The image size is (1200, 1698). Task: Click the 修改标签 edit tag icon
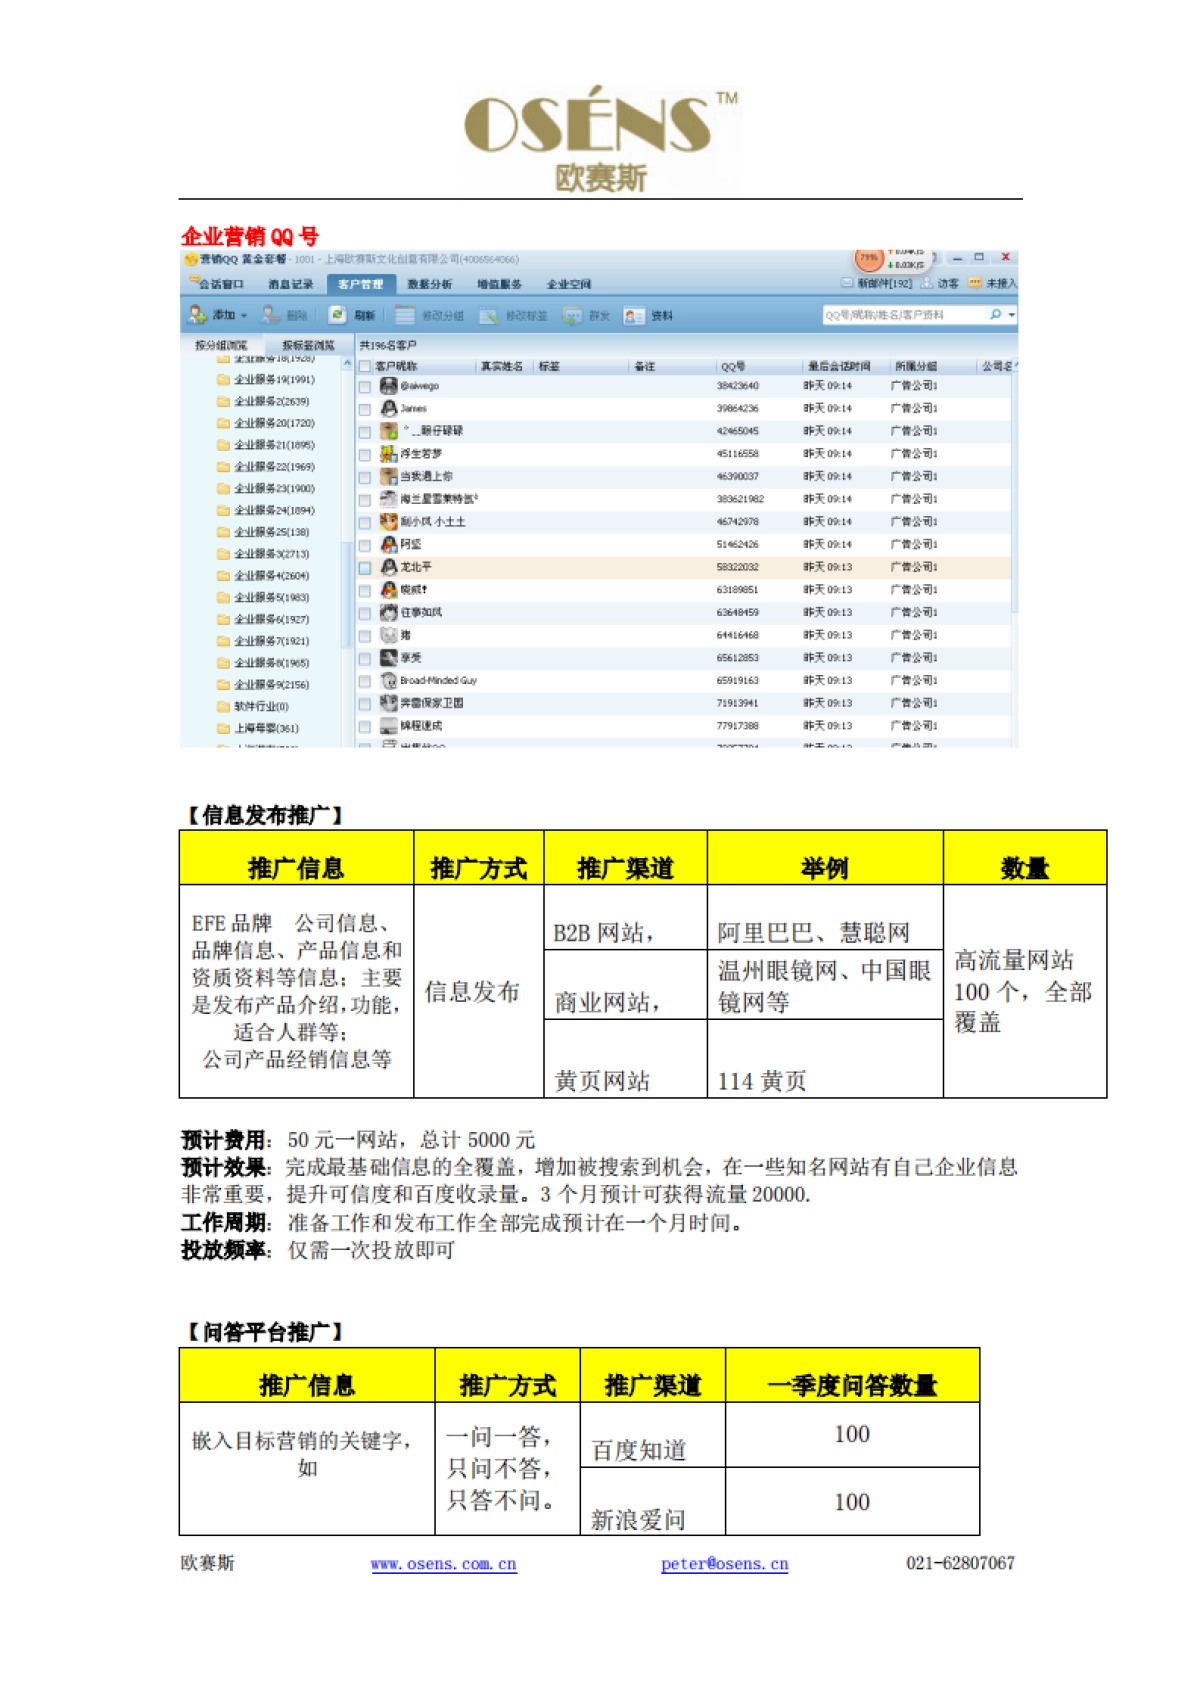[489, 315]
